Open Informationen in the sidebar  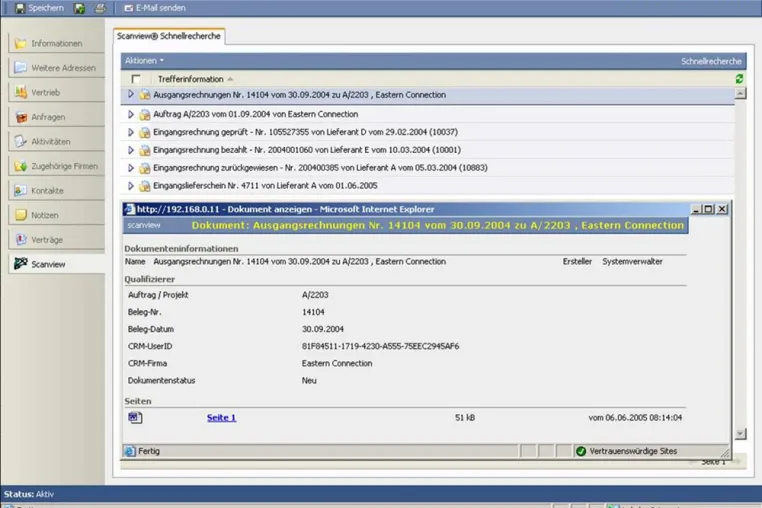point(57,43)
